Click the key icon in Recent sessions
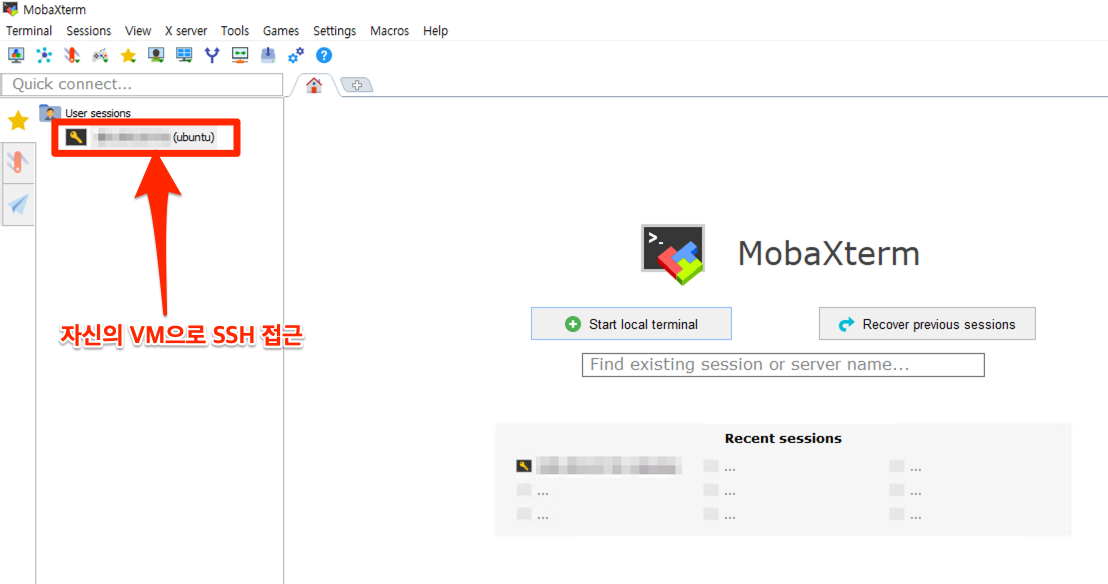The width and height of the screenshot is (1108, 584). [x=524, y=466]
